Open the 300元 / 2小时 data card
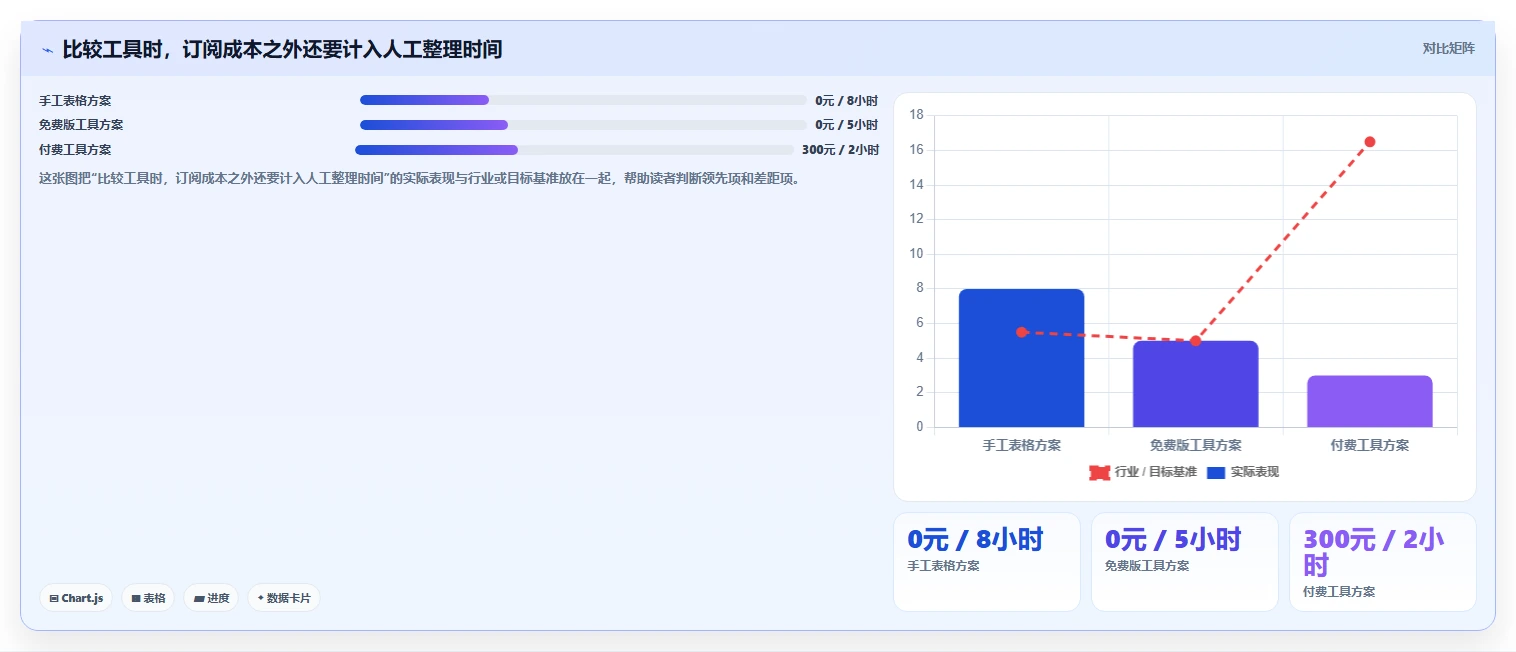Viewport: 1516px width, 652px height. click(x=1383, y=562)
